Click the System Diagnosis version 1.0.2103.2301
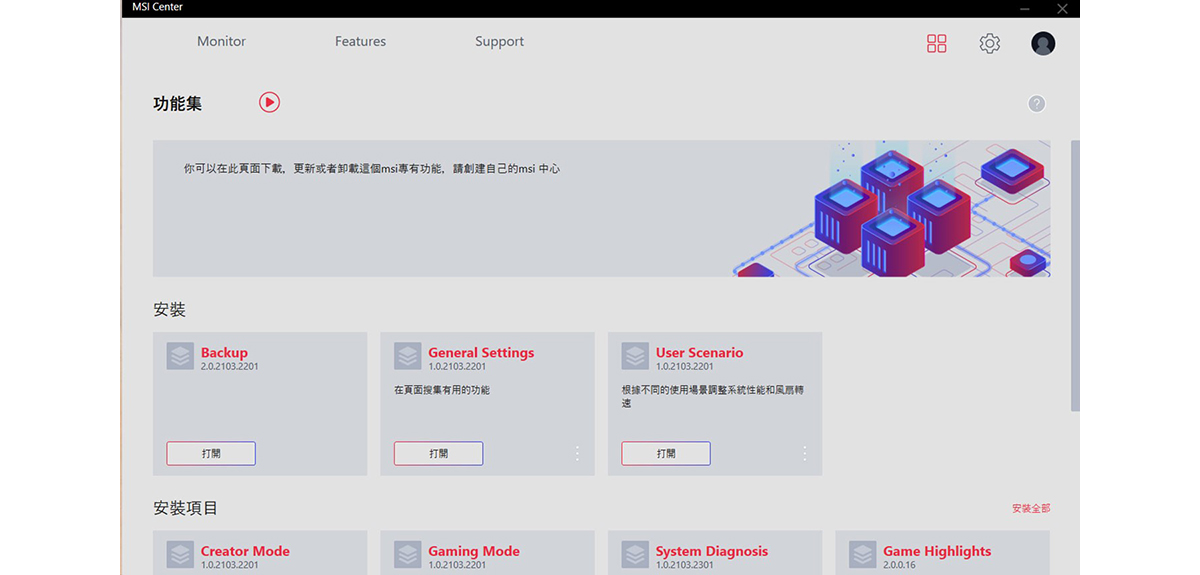 point(685,565)
